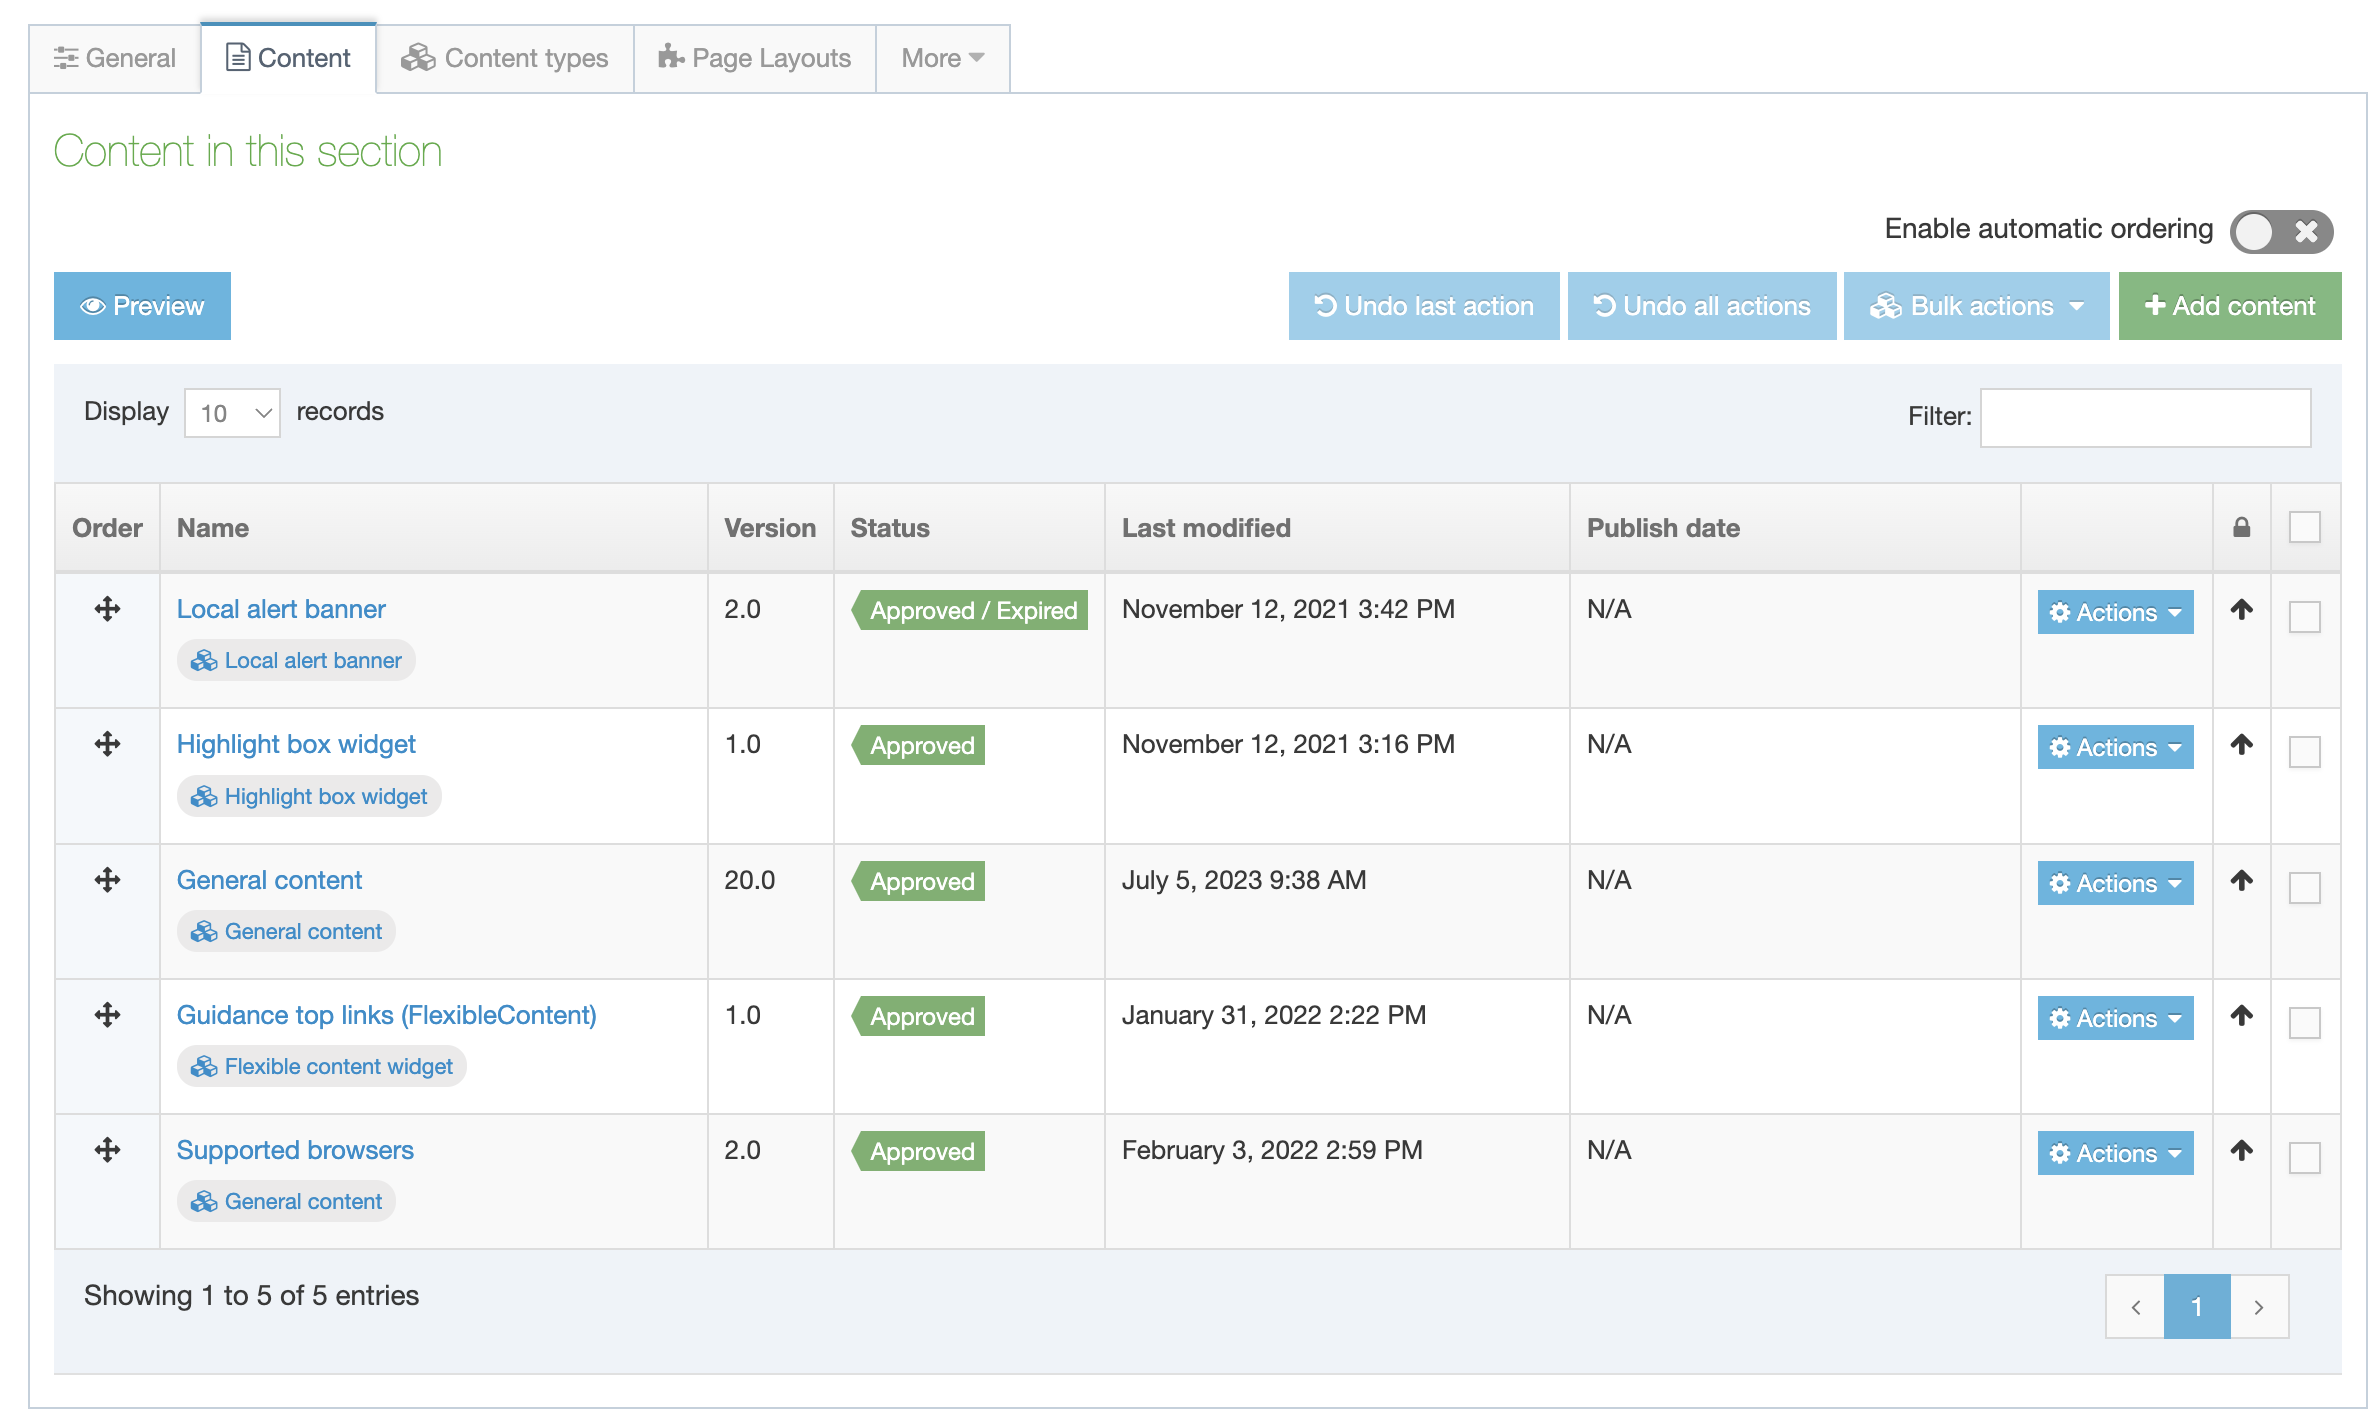2380x1422 pixels.
Task: Expand the Bulk actions dropdown
Action: [x=1976, y=306]
